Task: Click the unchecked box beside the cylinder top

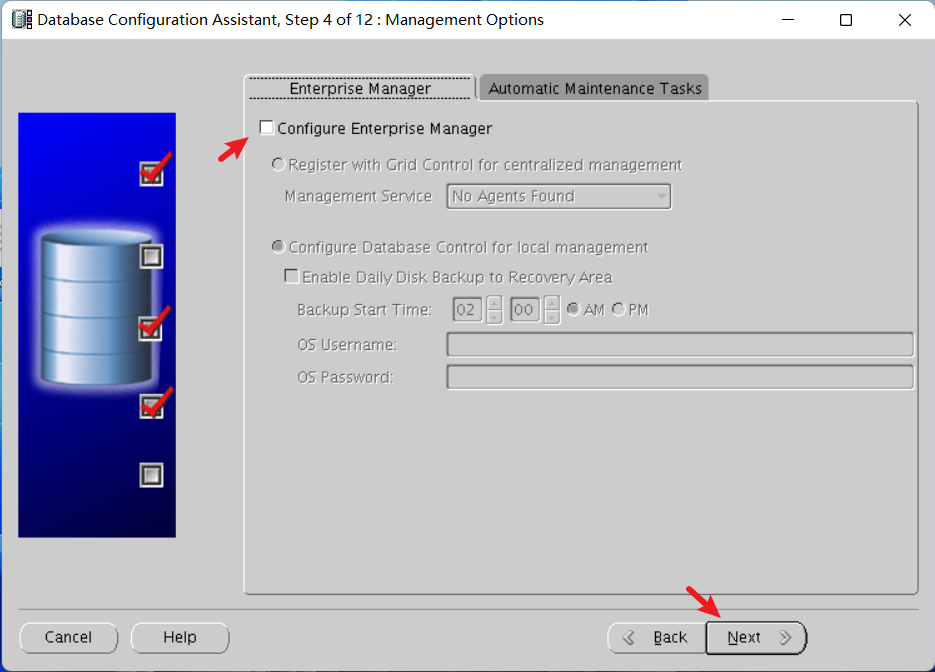Action: (151, 256)
